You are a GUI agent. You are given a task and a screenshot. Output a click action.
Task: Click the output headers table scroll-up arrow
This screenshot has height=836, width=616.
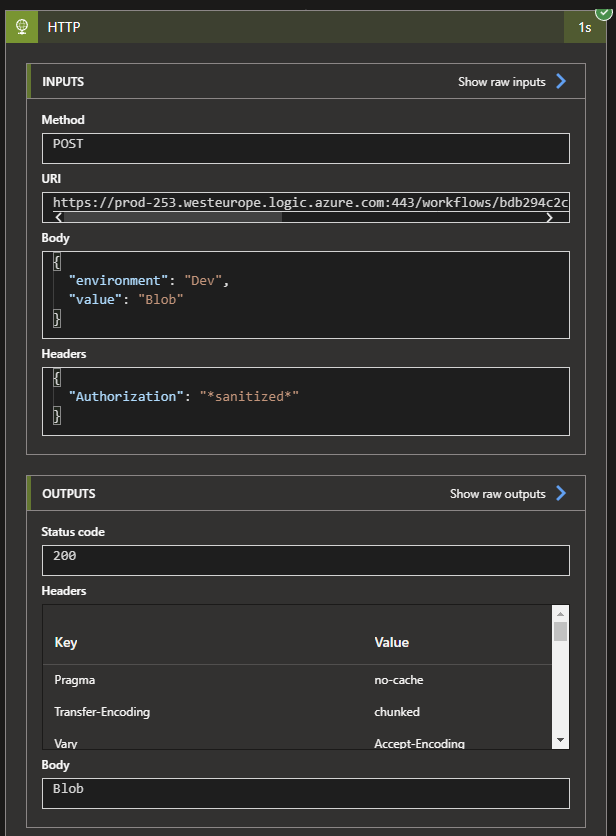(x=560, y=614)
